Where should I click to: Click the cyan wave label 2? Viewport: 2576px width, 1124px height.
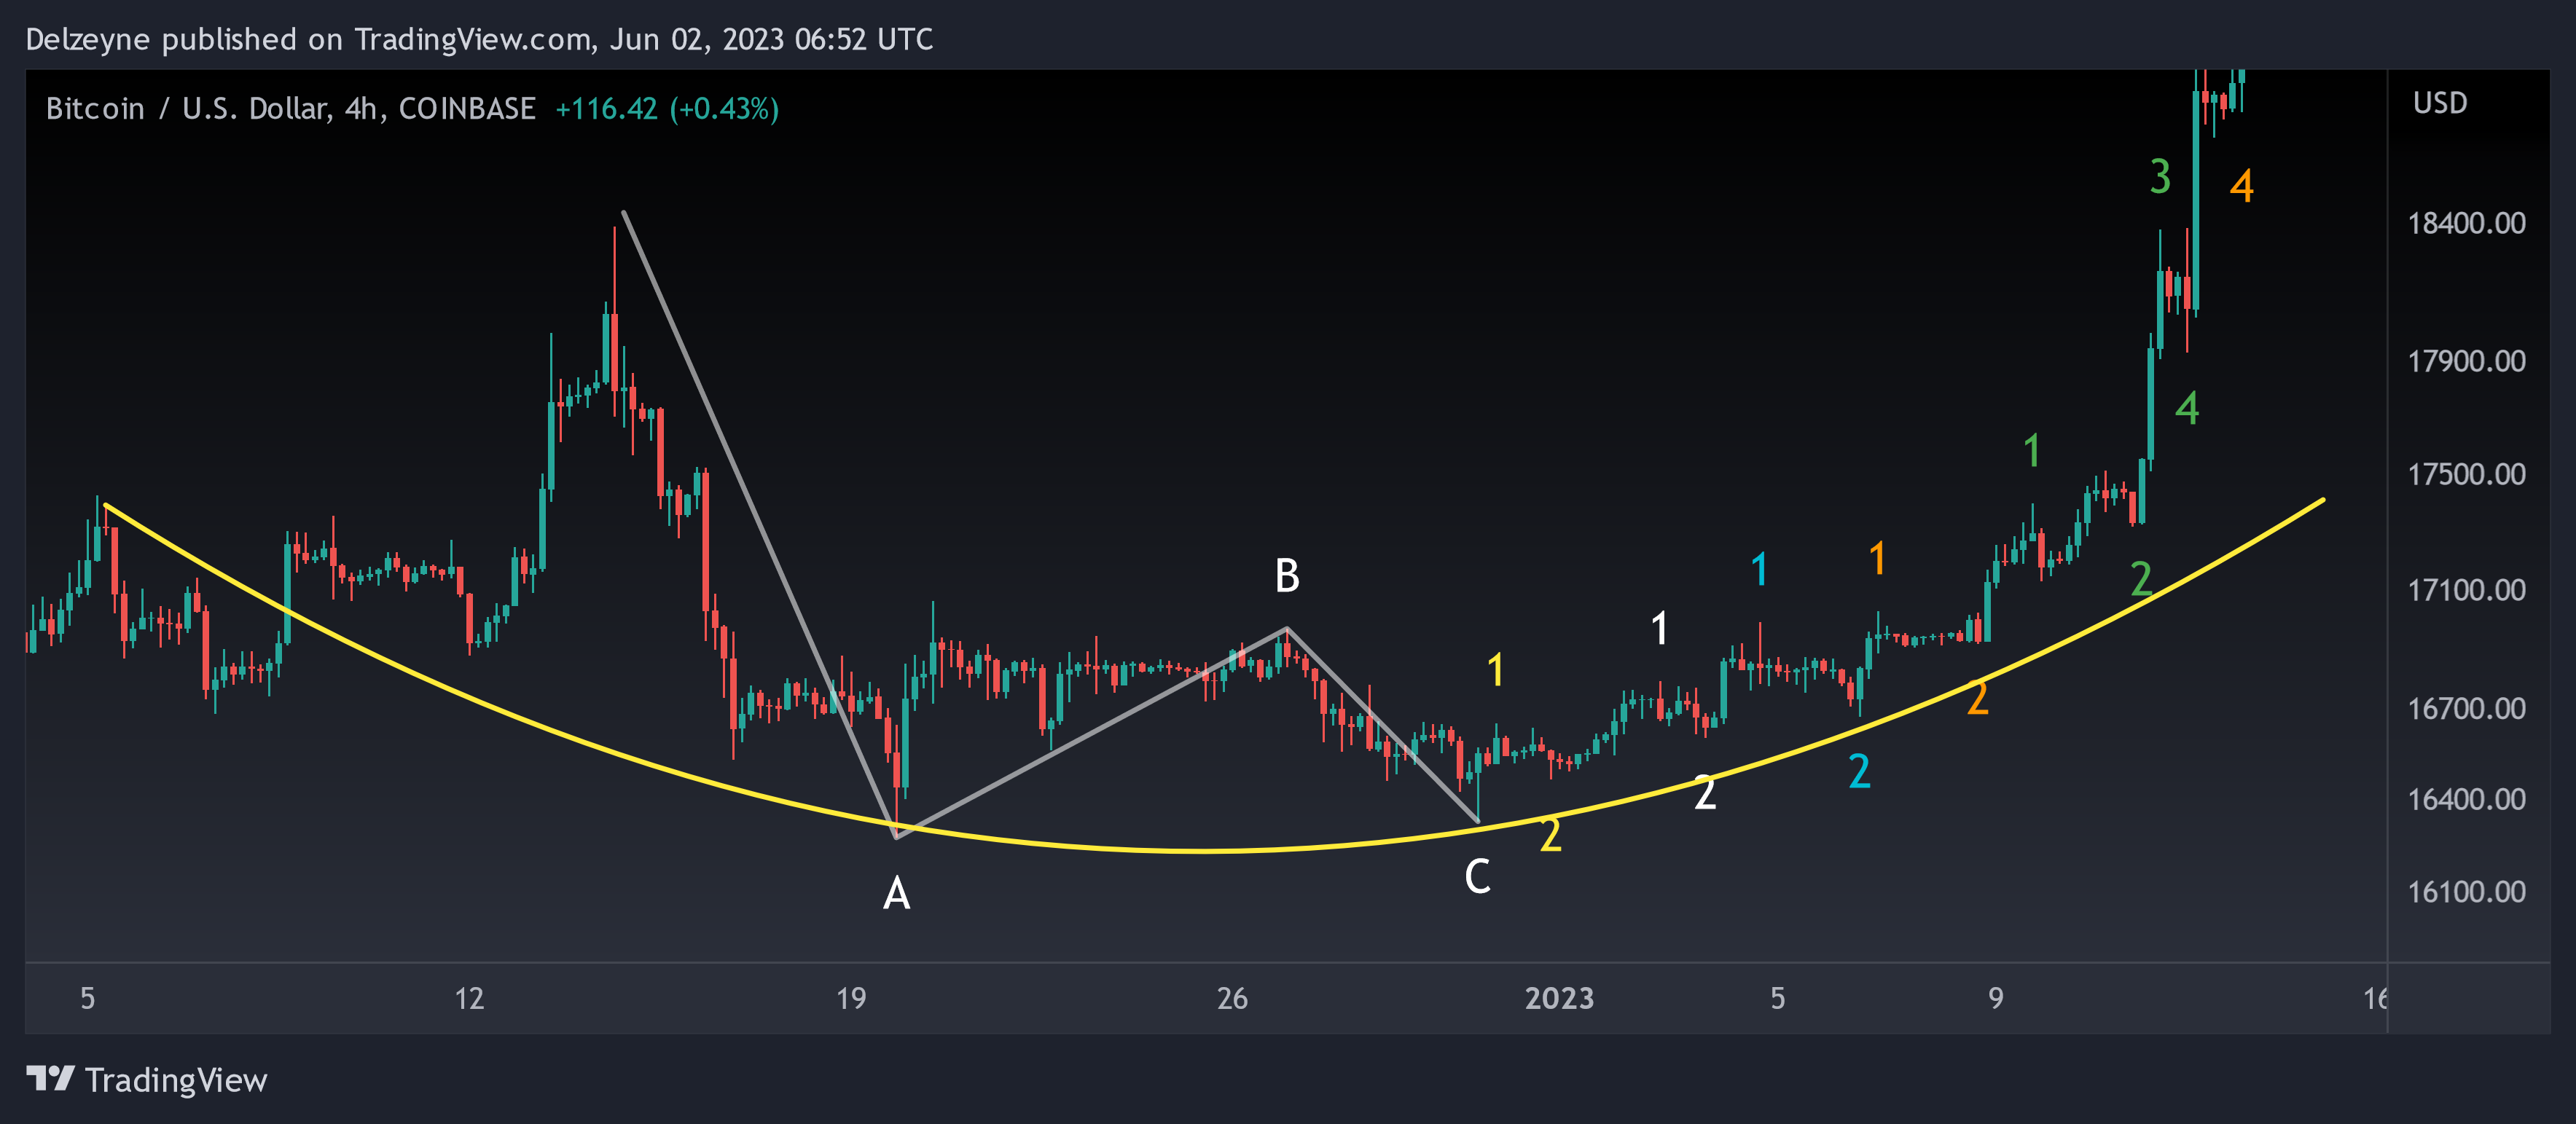[x=1859, y=771]
